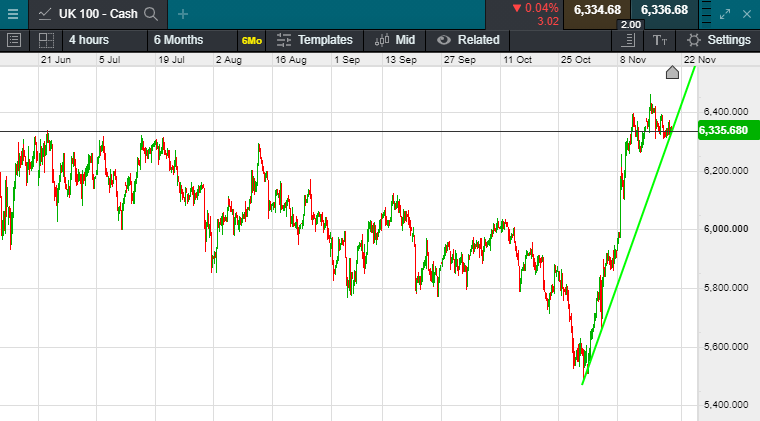This screenshot has height=421, width=760.
Task: Open the 4 hours interval dropdown
Action: coord(88,40)
